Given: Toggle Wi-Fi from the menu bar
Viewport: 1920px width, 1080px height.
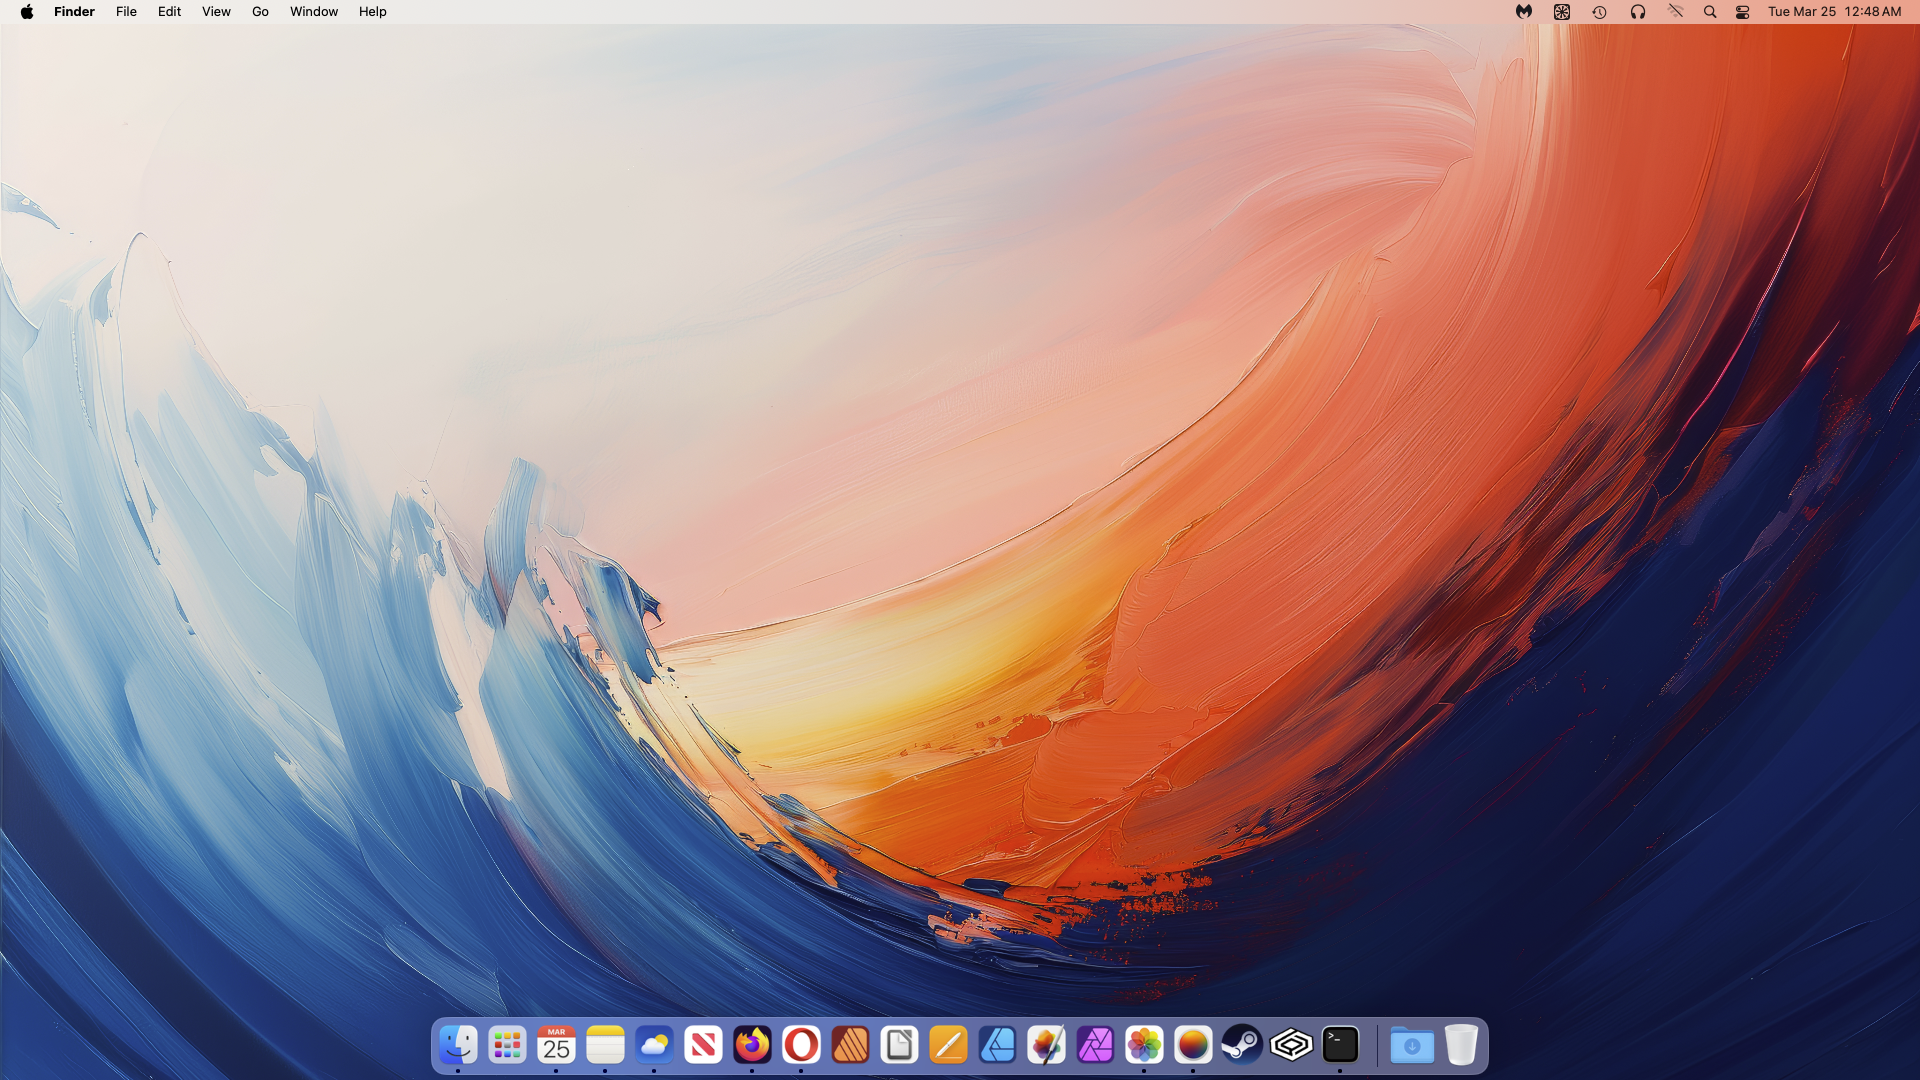Looking at the screenshot, I should (1675, 12).
